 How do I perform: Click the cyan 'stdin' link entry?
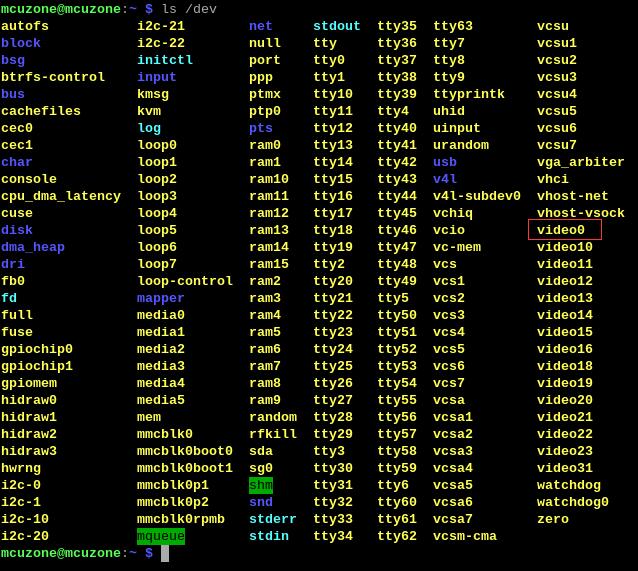click(x=269, y=536)
